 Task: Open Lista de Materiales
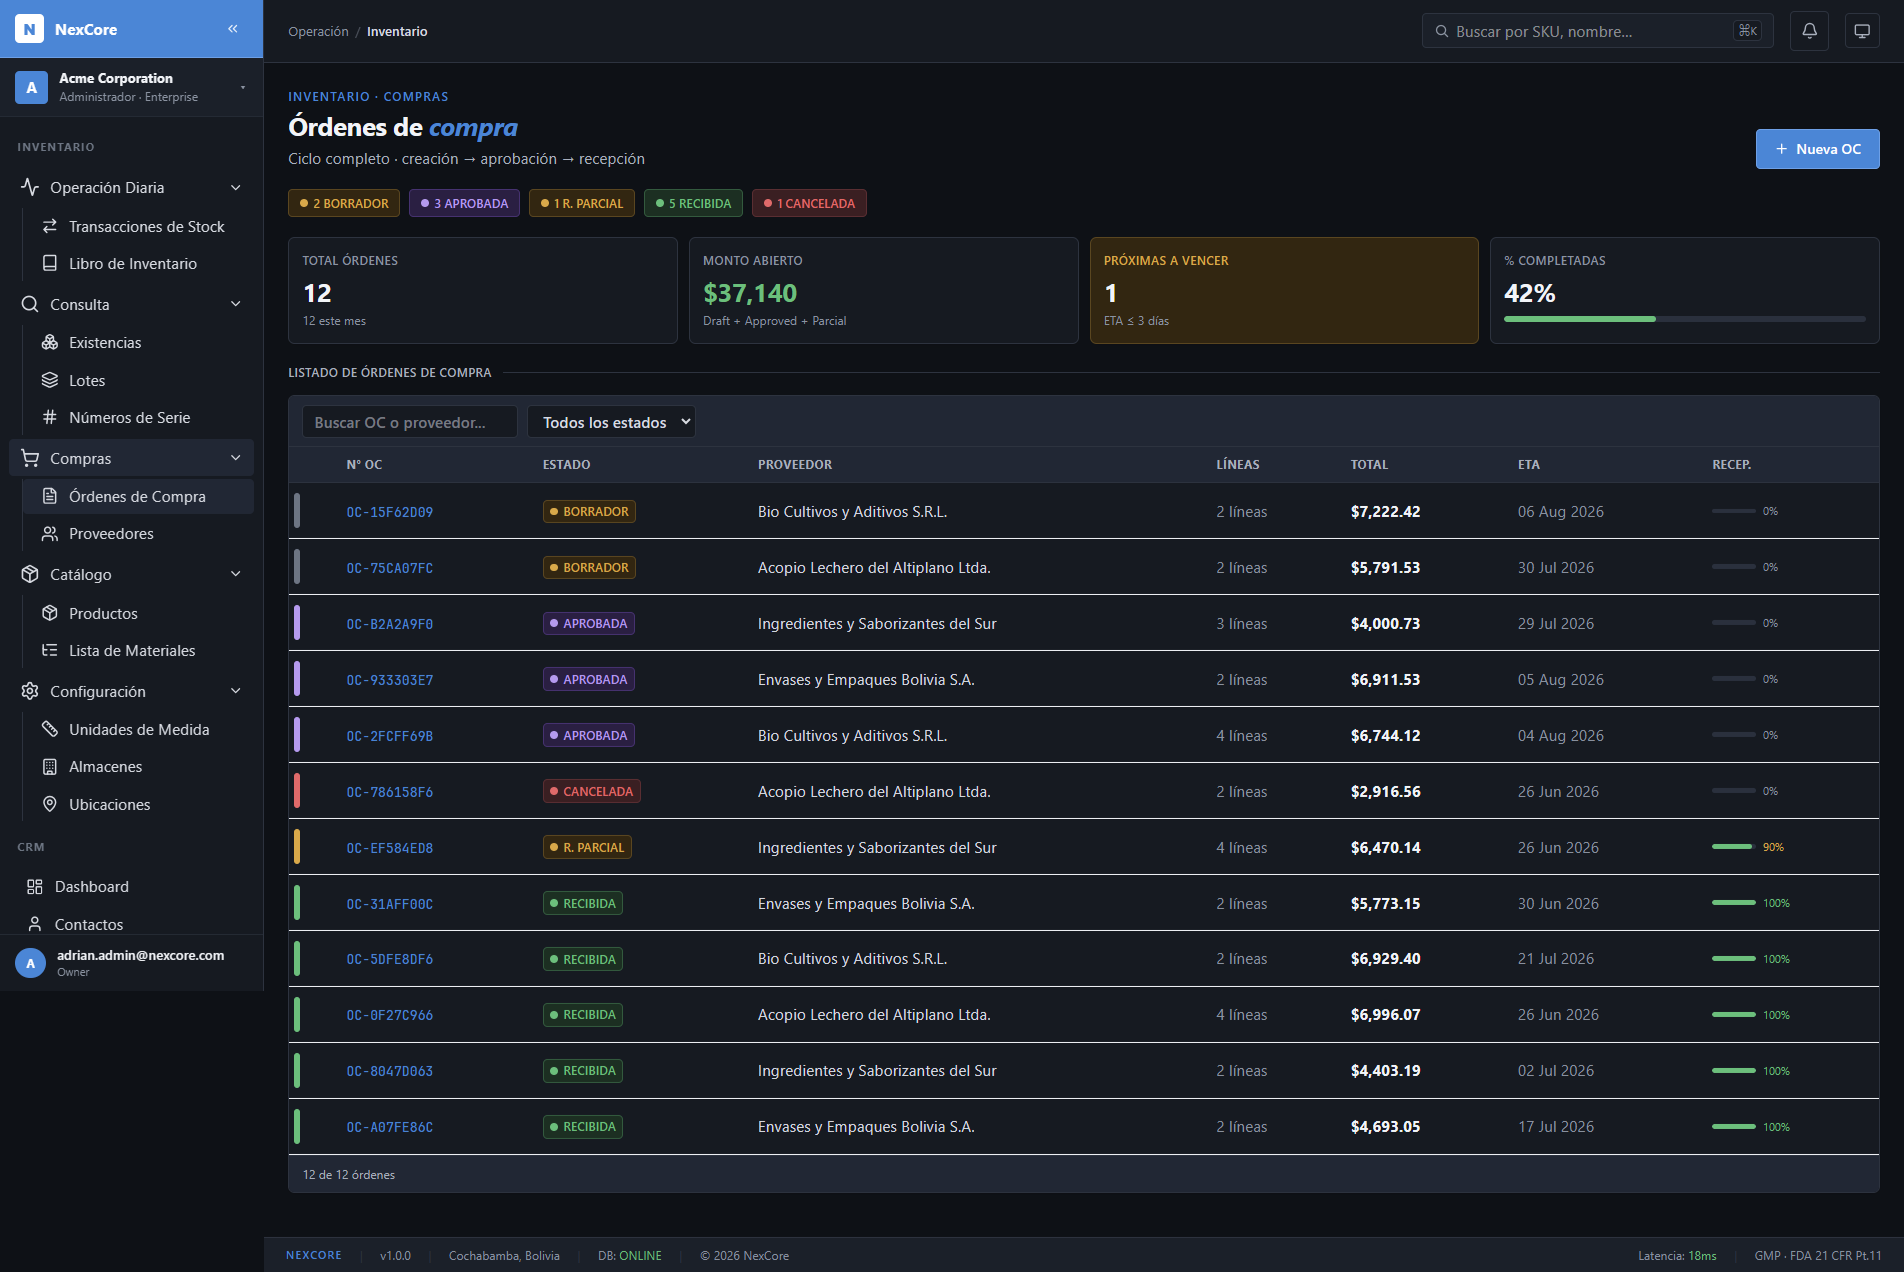(138, 650)
